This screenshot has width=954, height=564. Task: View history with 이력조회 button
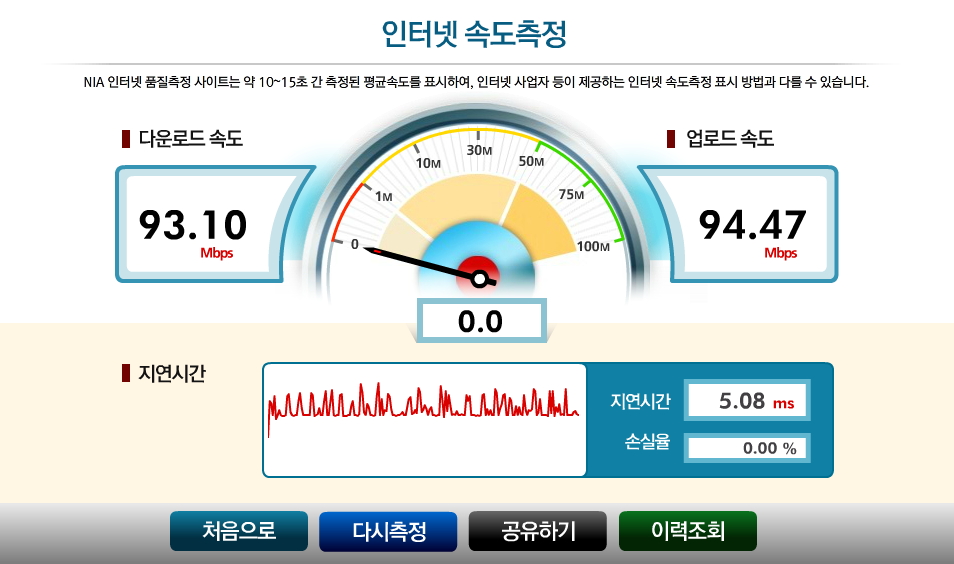688,531
